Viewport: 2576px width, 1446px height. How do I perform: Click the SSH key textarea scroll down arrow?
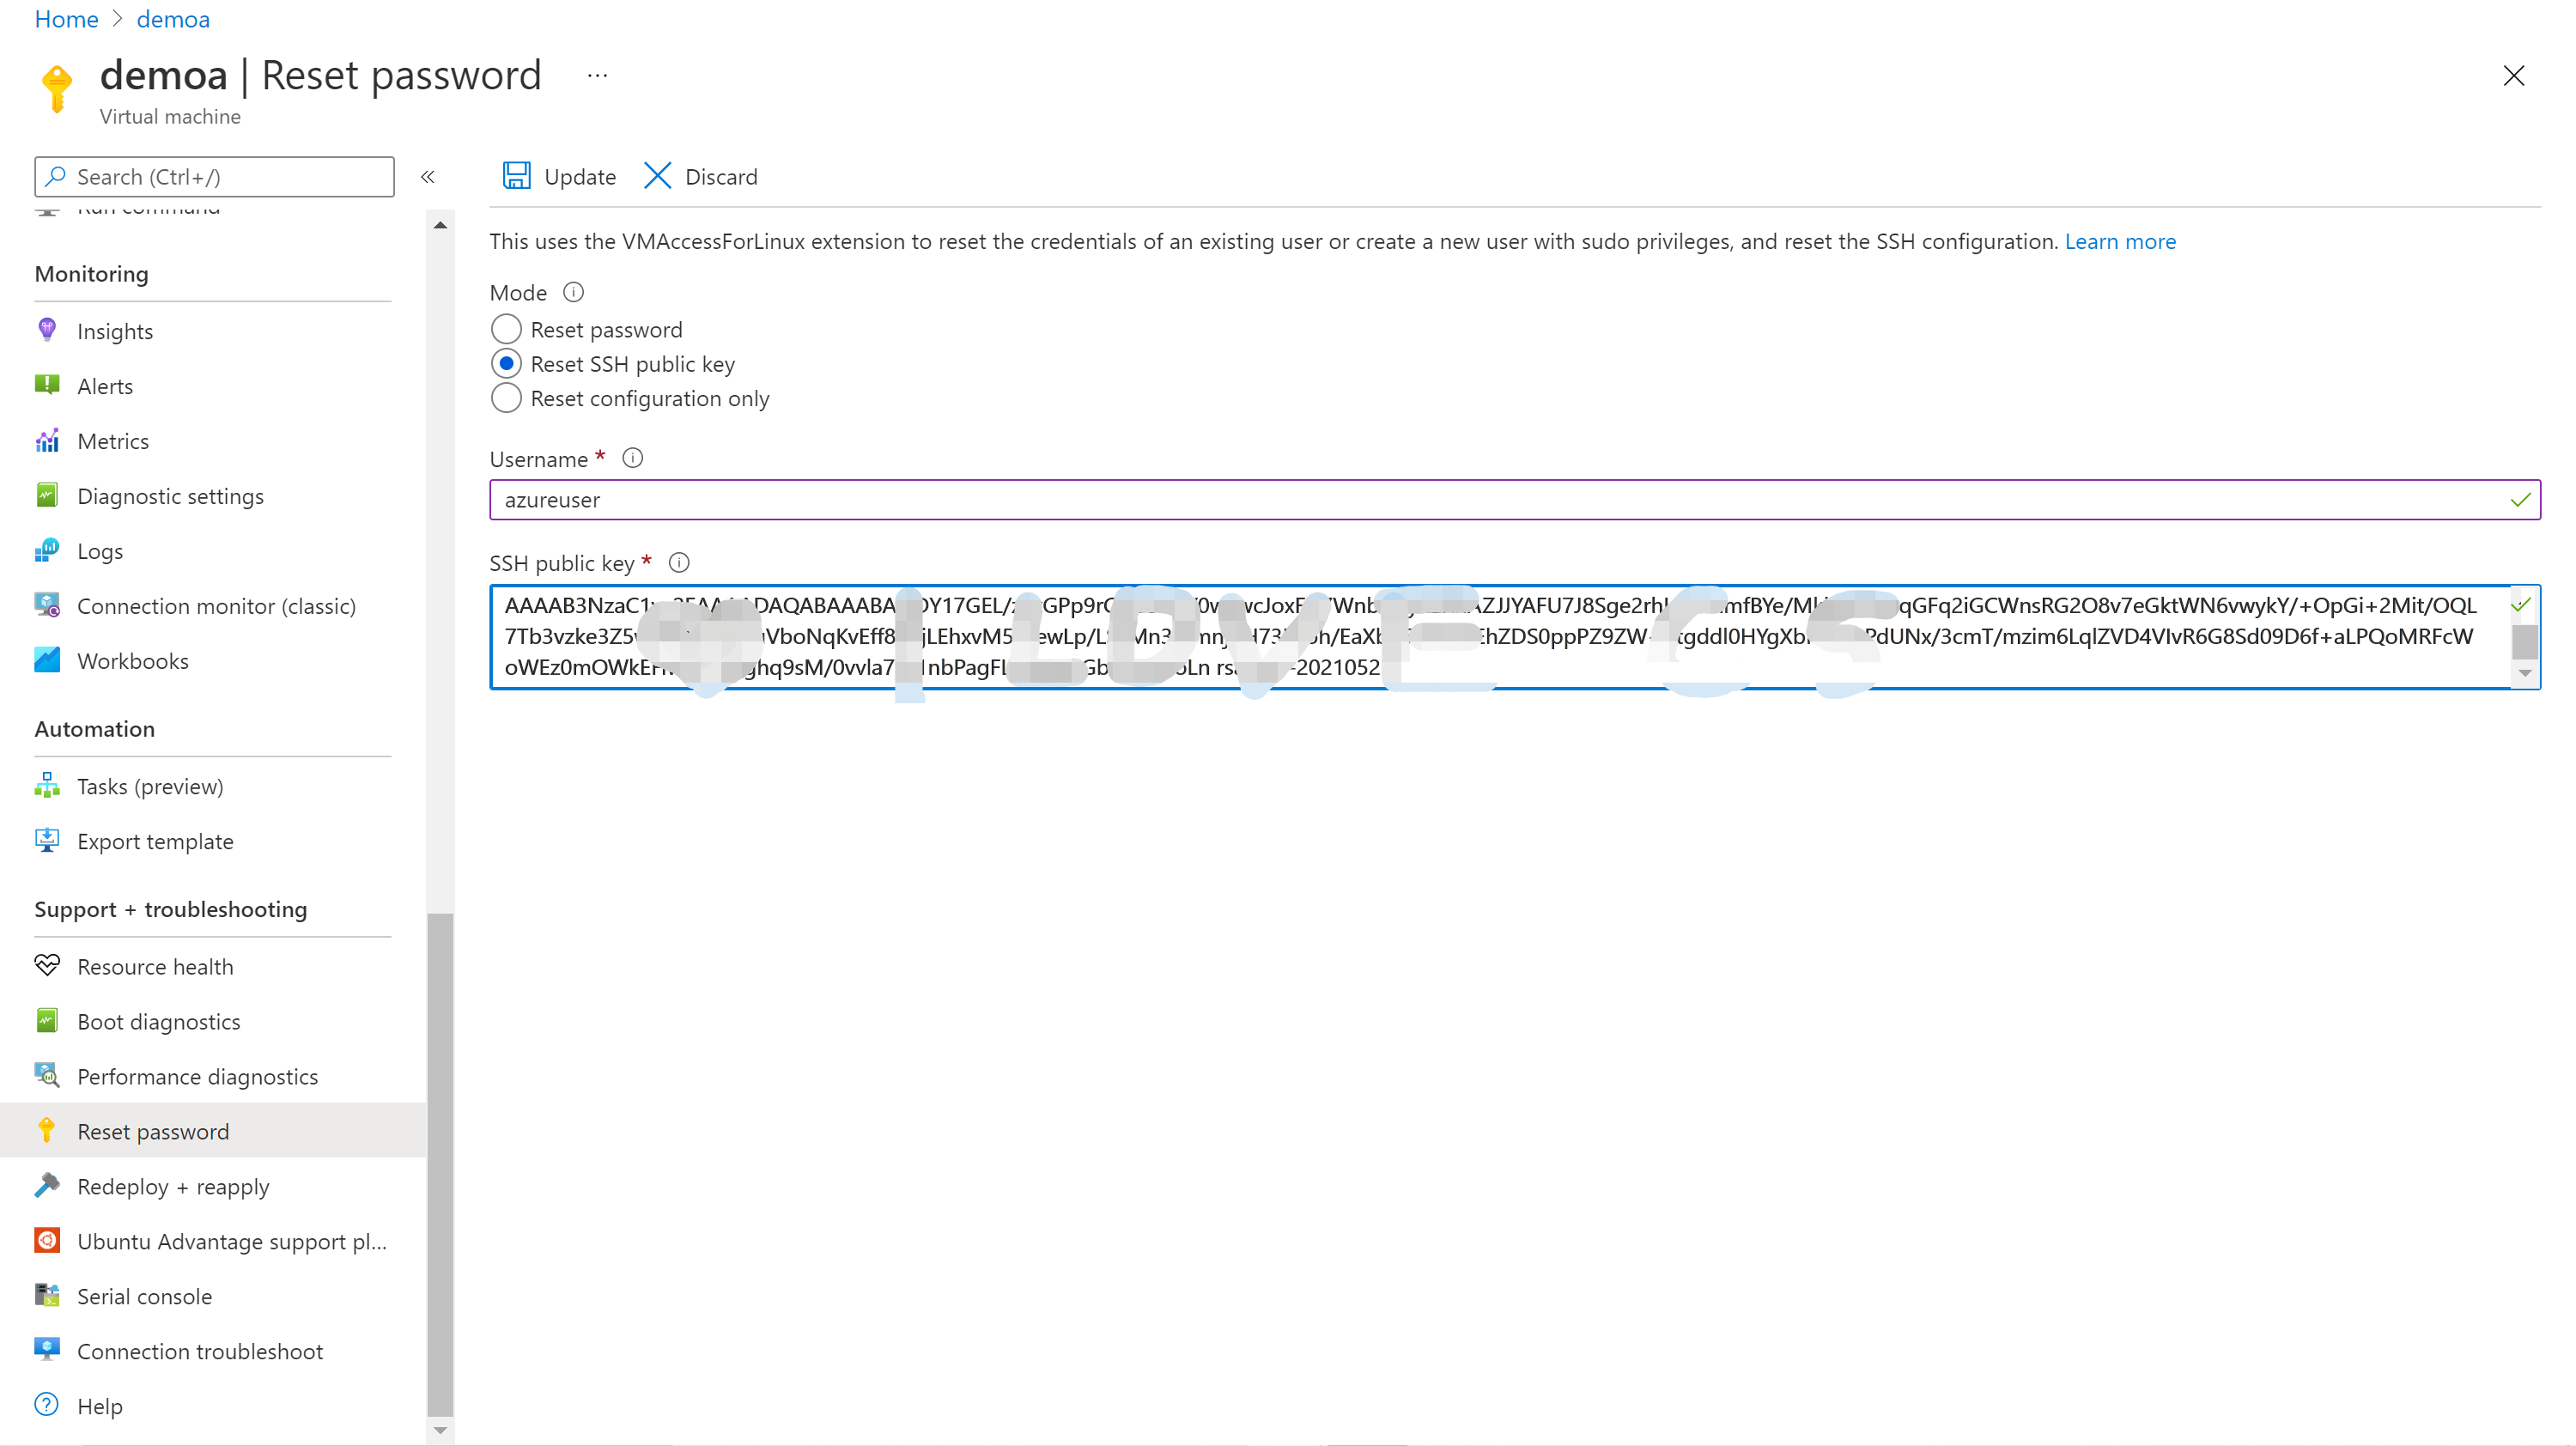click(2525, 673)
